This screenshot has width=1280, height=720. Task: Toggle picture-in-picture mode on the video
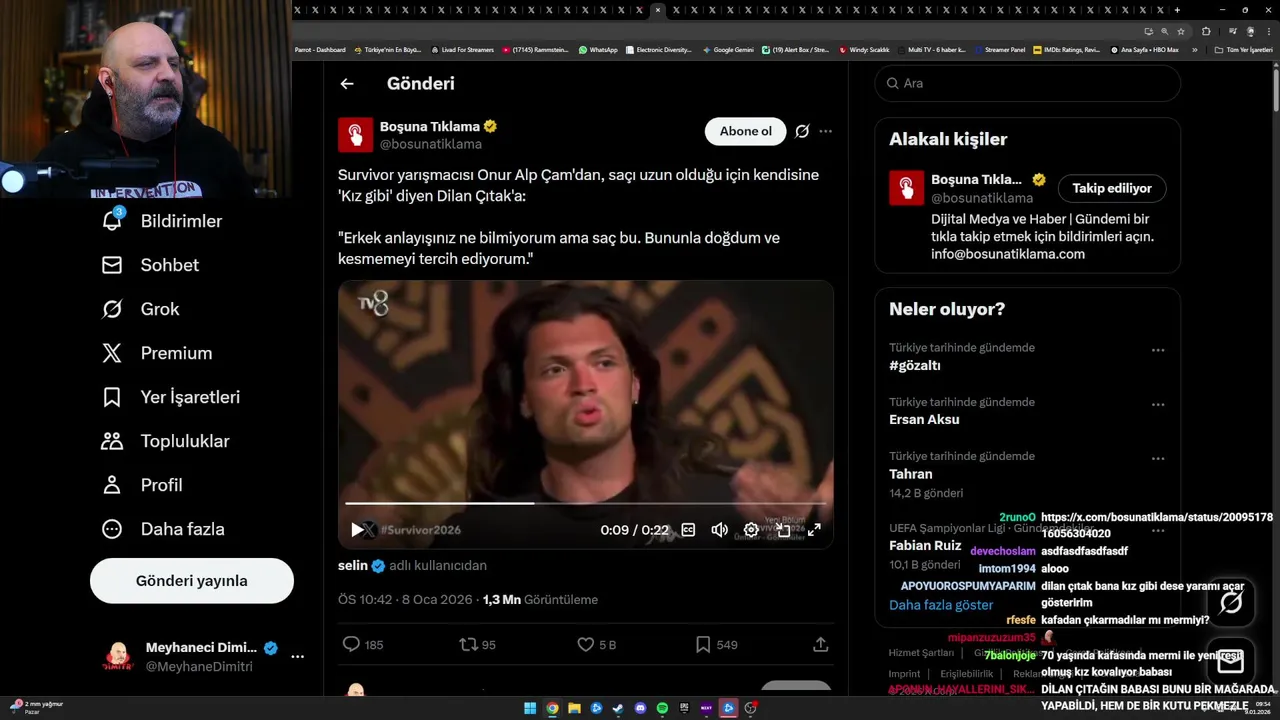(783, 530)
